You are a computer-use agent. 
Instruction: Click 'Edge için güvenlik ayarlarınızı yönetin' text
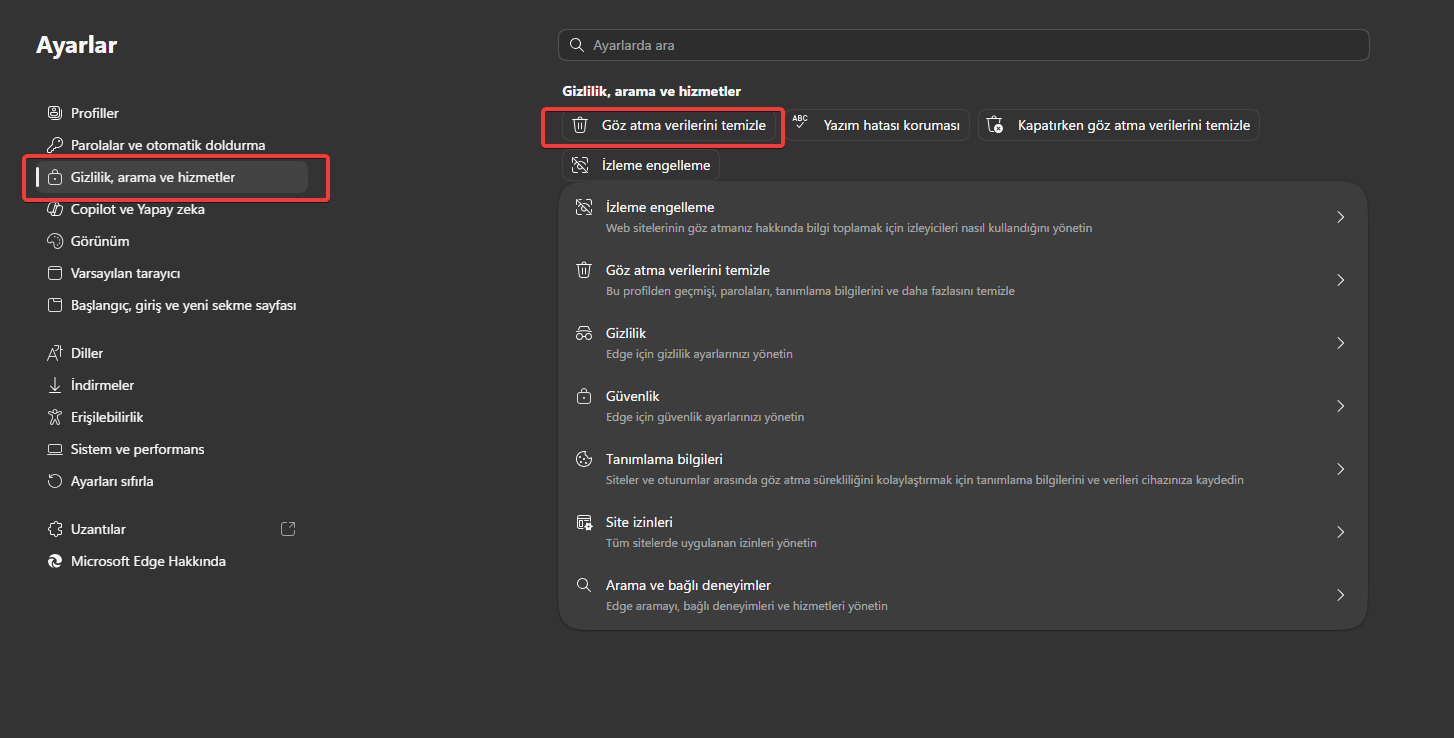point(705,417)
